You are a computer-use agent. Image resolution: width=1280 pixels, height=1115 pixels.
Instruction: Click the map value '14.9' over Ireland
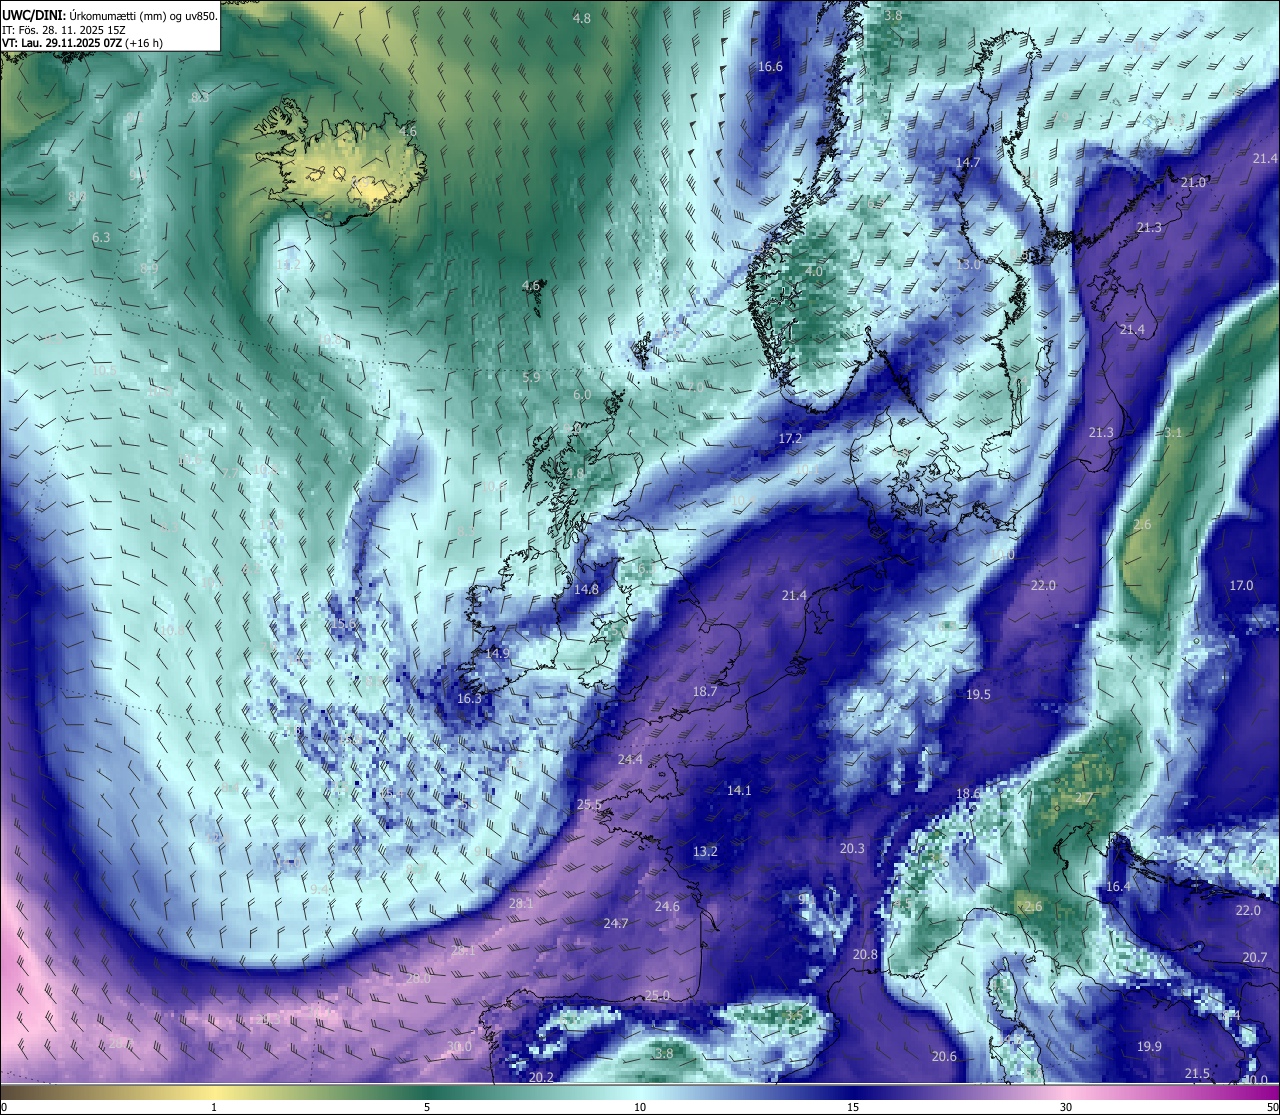497,654
